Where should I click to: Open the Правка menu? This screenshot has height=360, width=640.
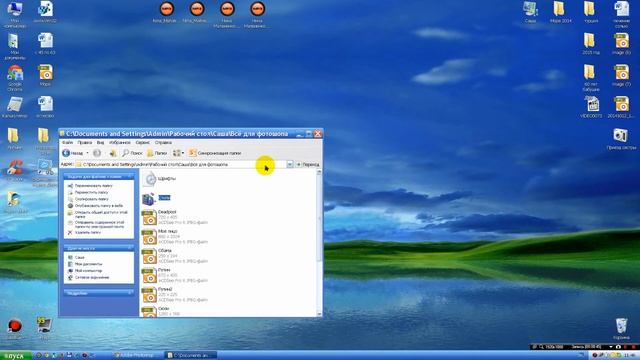pyautogui.click(x=84, y=142)
